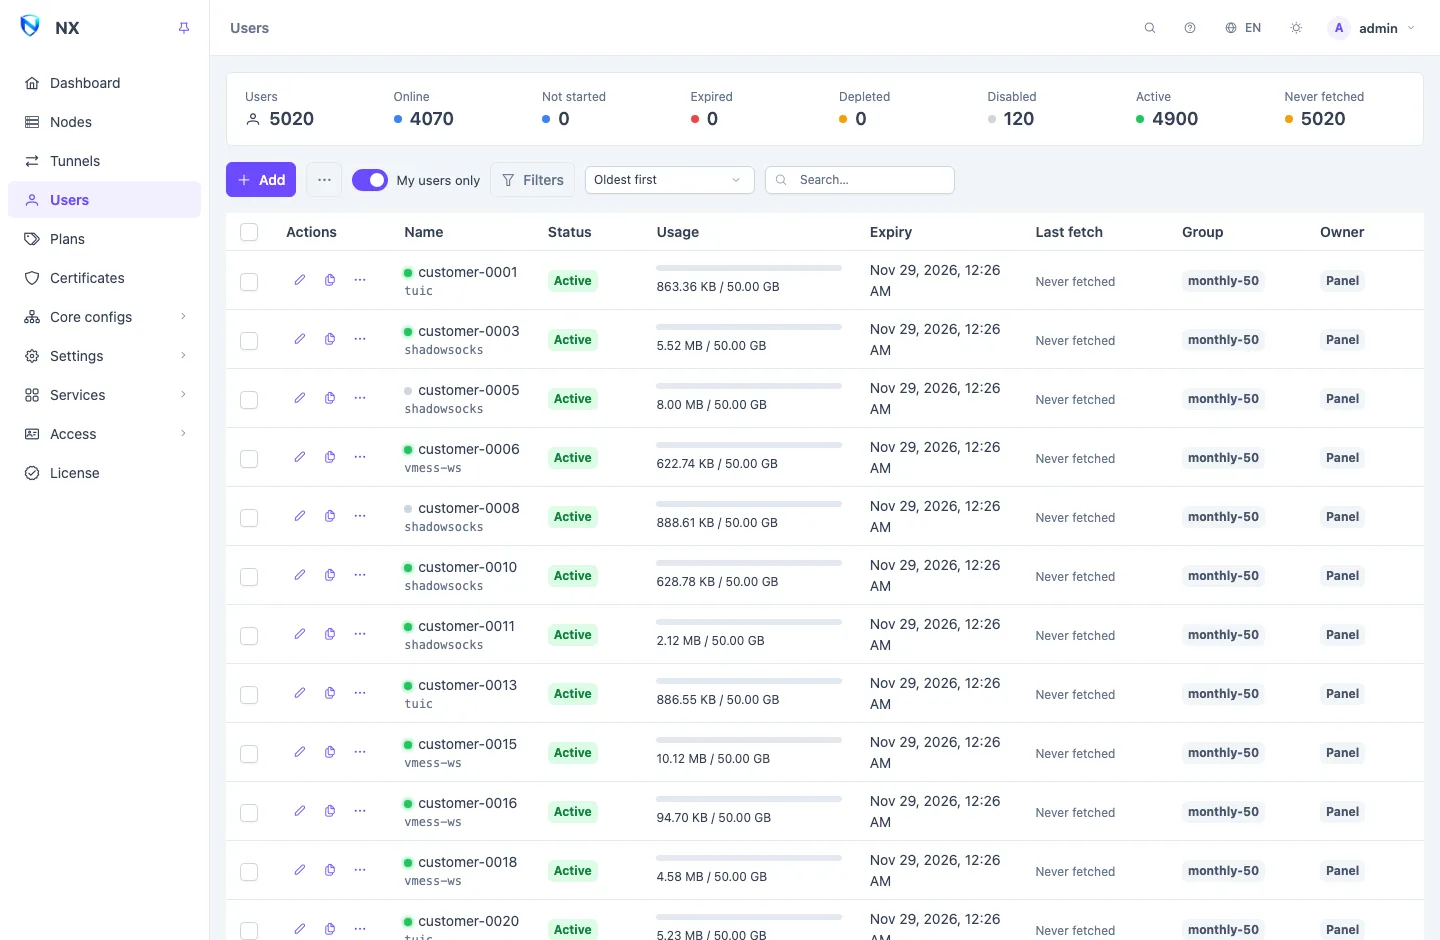Tick the select-all header checkbox

(249, 232)
